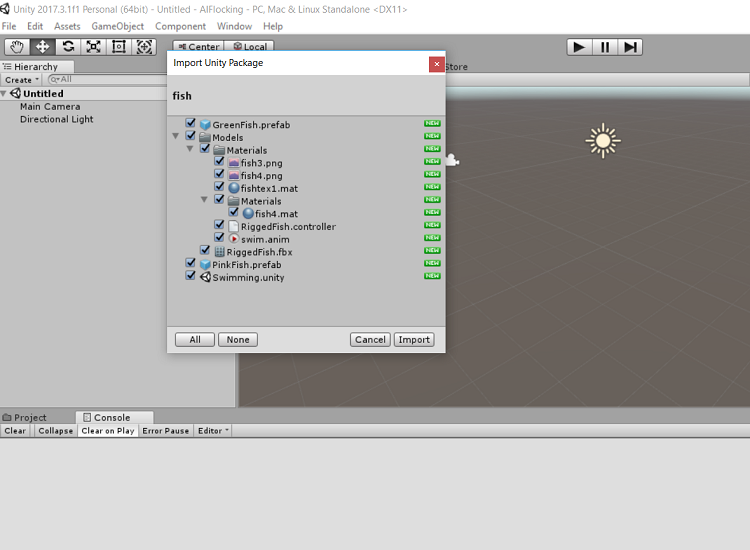Open the Editor dropdown in Console
This screenshot has width=750, height=550.
[213, 430]
